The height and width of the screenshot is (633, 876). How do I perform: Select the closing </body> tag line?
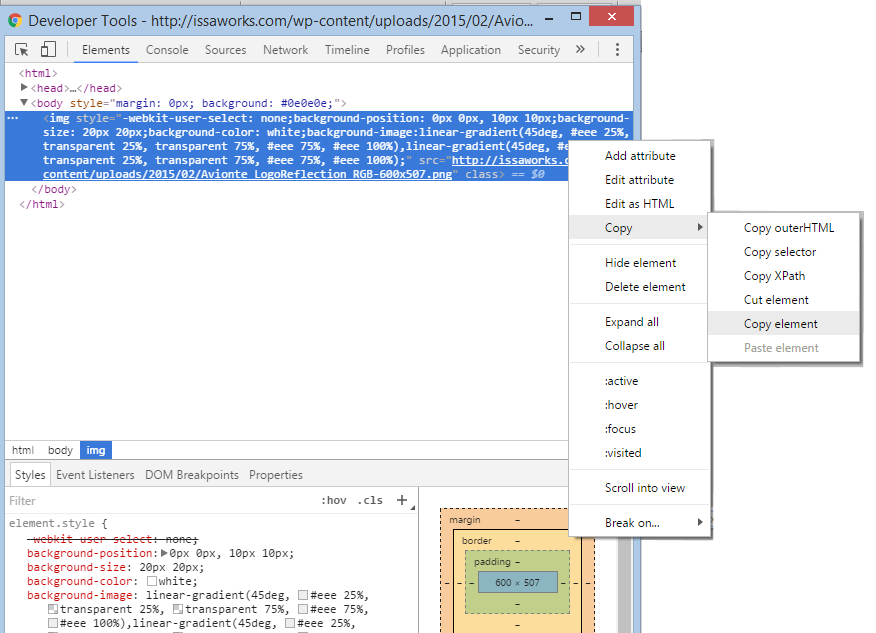(54, 189)
